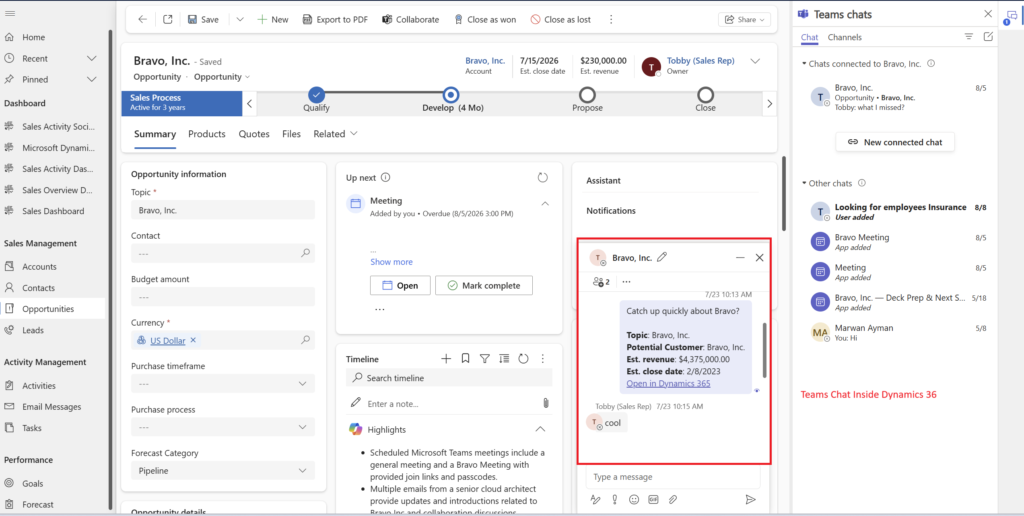Screen dimensions: 1024x516
Task: Open Tasks in the sidebar
Action: coord(32,428)
